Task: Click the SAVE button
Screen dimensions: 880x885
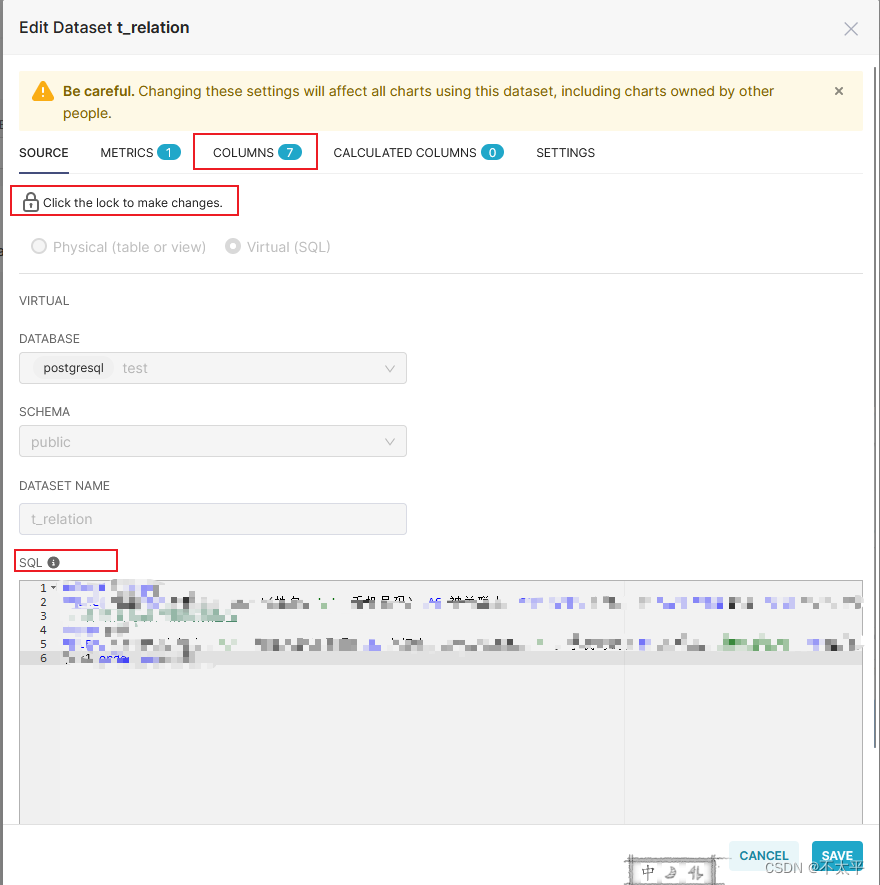Action: point(837,855)
